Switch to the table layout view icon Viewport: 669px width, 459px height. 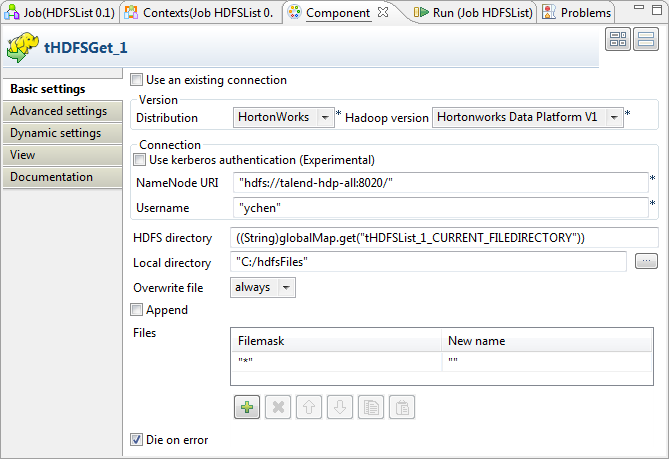[617, 40]
